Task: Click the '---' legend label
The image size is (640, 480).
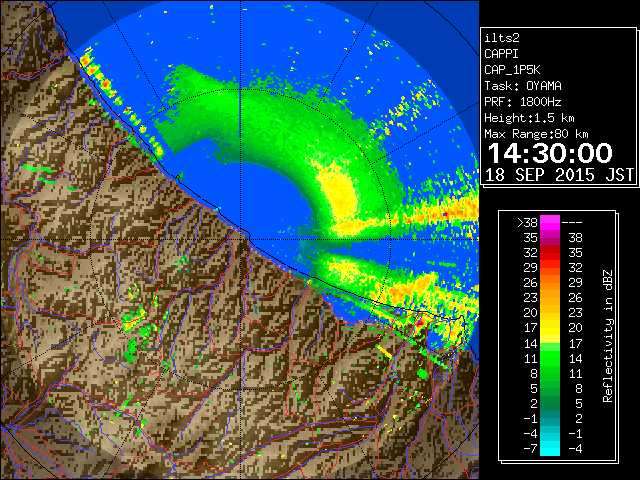Action: (x=572, y=223)
